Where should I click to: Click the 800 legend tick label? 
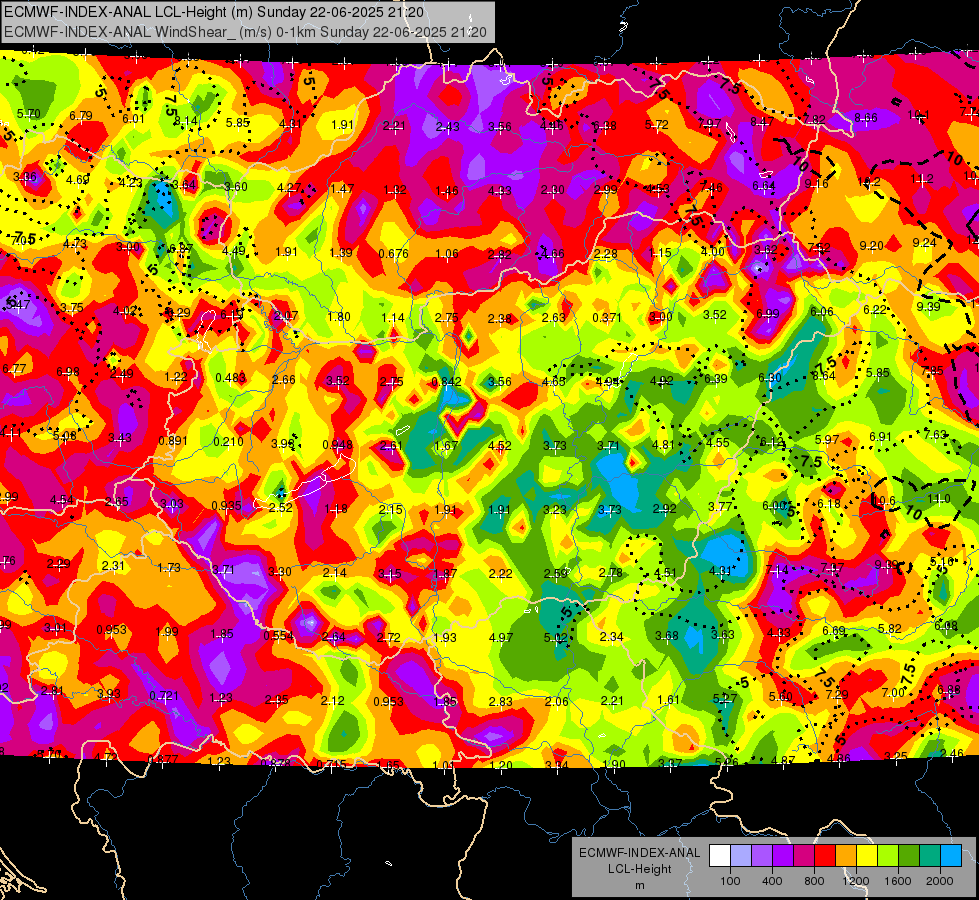tap(814, 881)
